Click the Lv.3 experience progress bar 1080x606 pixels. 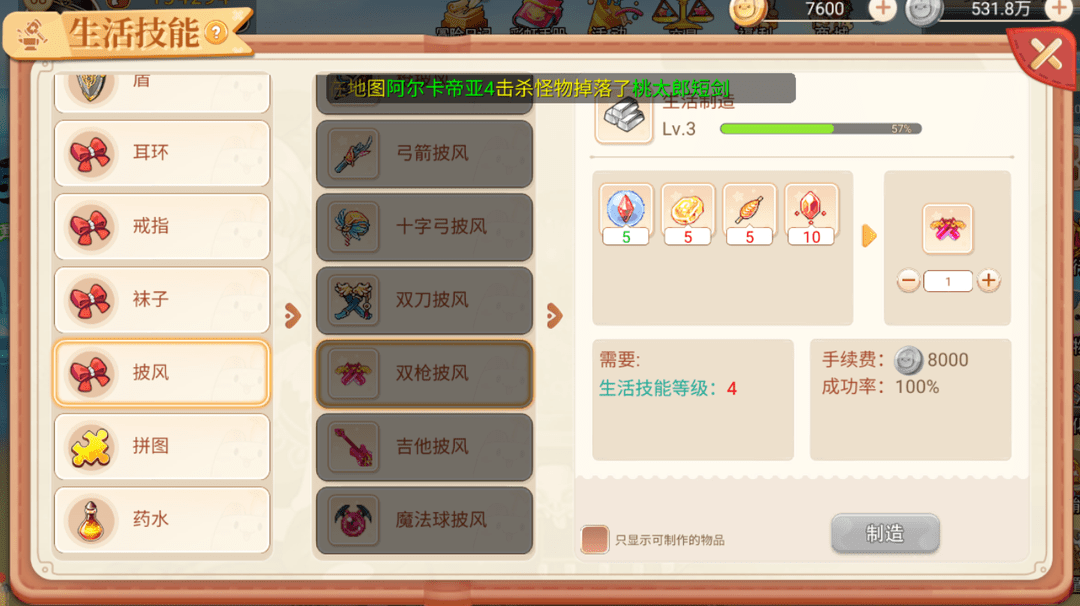click(x=820, y=129)
